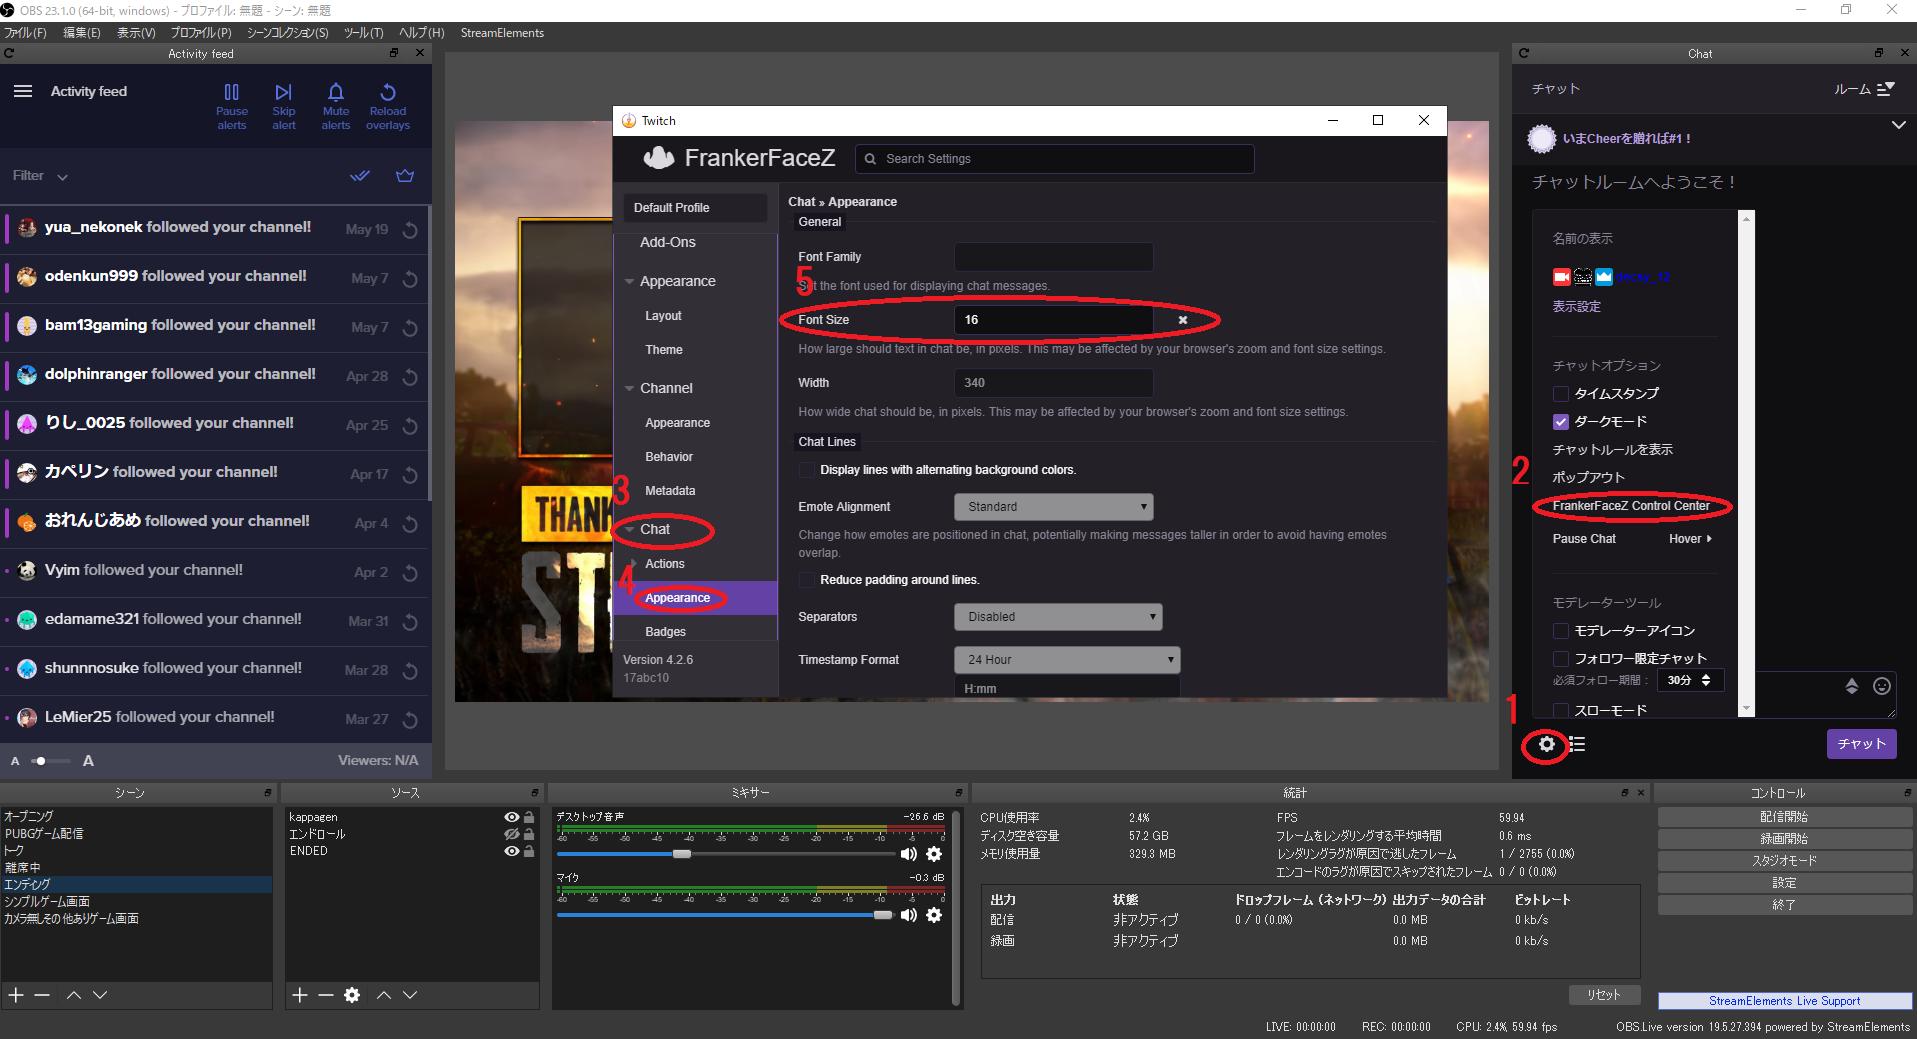Move selected source up arrow
Image resolution: width=1917 pixels, height=1039 pixels.
pyautogui.click(x=384, y=995)
